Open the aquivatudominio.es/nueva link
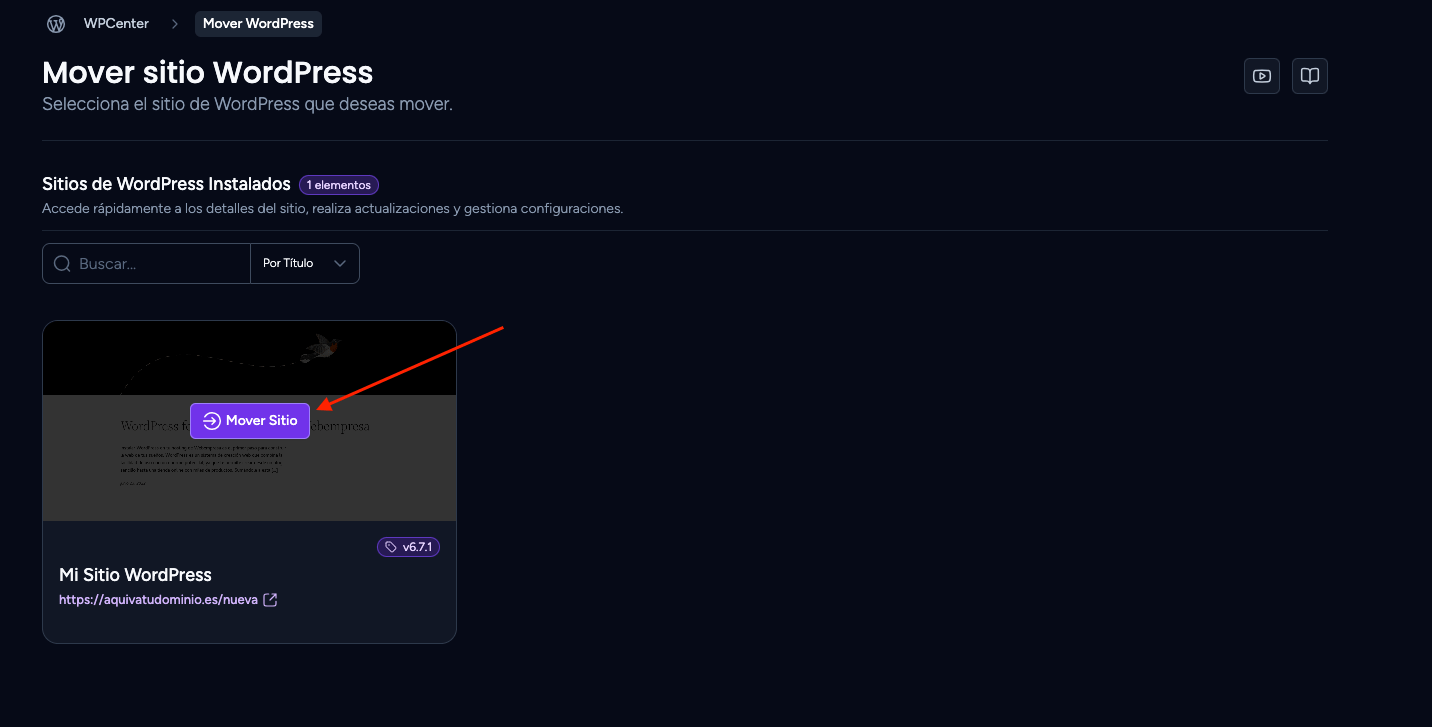Image resolution: width=1432 pixels, height=727 pixels. click(x=158, y=600)
